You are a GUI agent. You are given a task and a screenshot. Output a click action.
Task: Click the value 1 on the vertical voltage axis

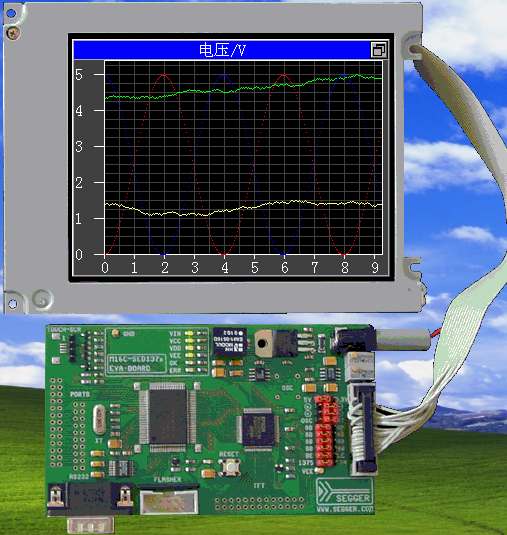tap(79, 219)
